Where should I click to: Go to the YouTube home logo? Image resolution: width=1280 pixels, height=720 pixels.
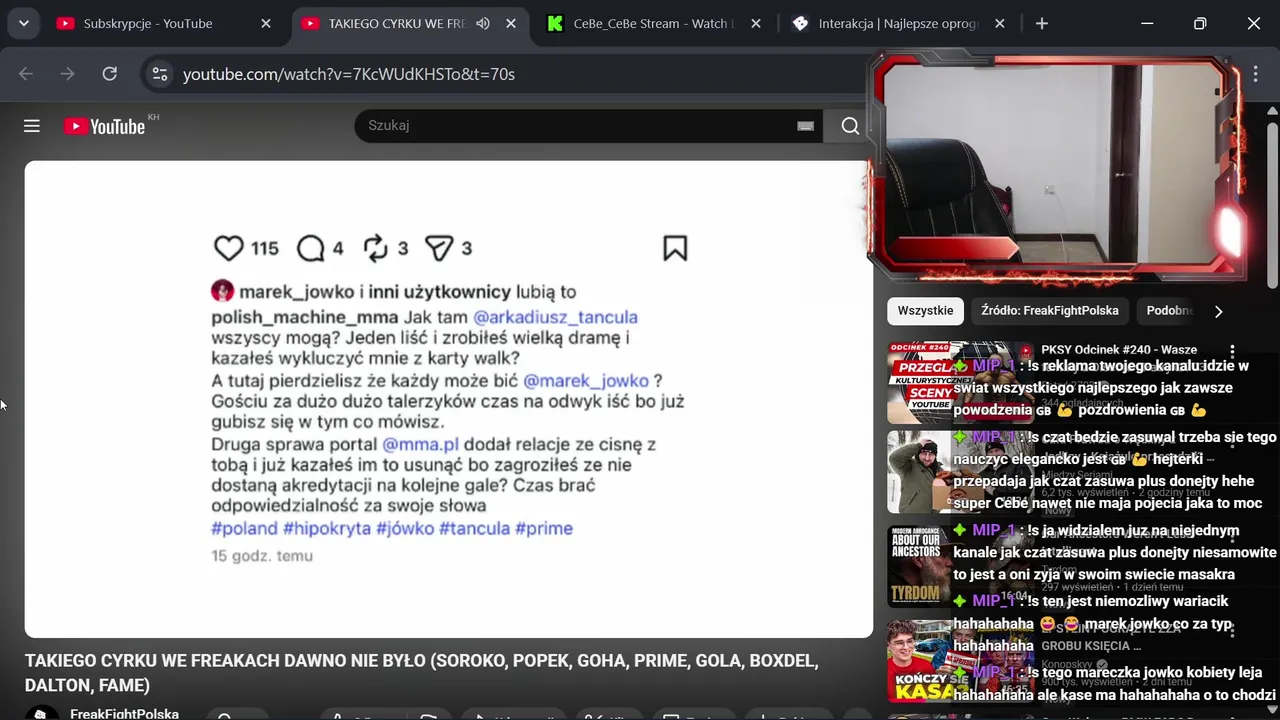click(x=105, y=126)
